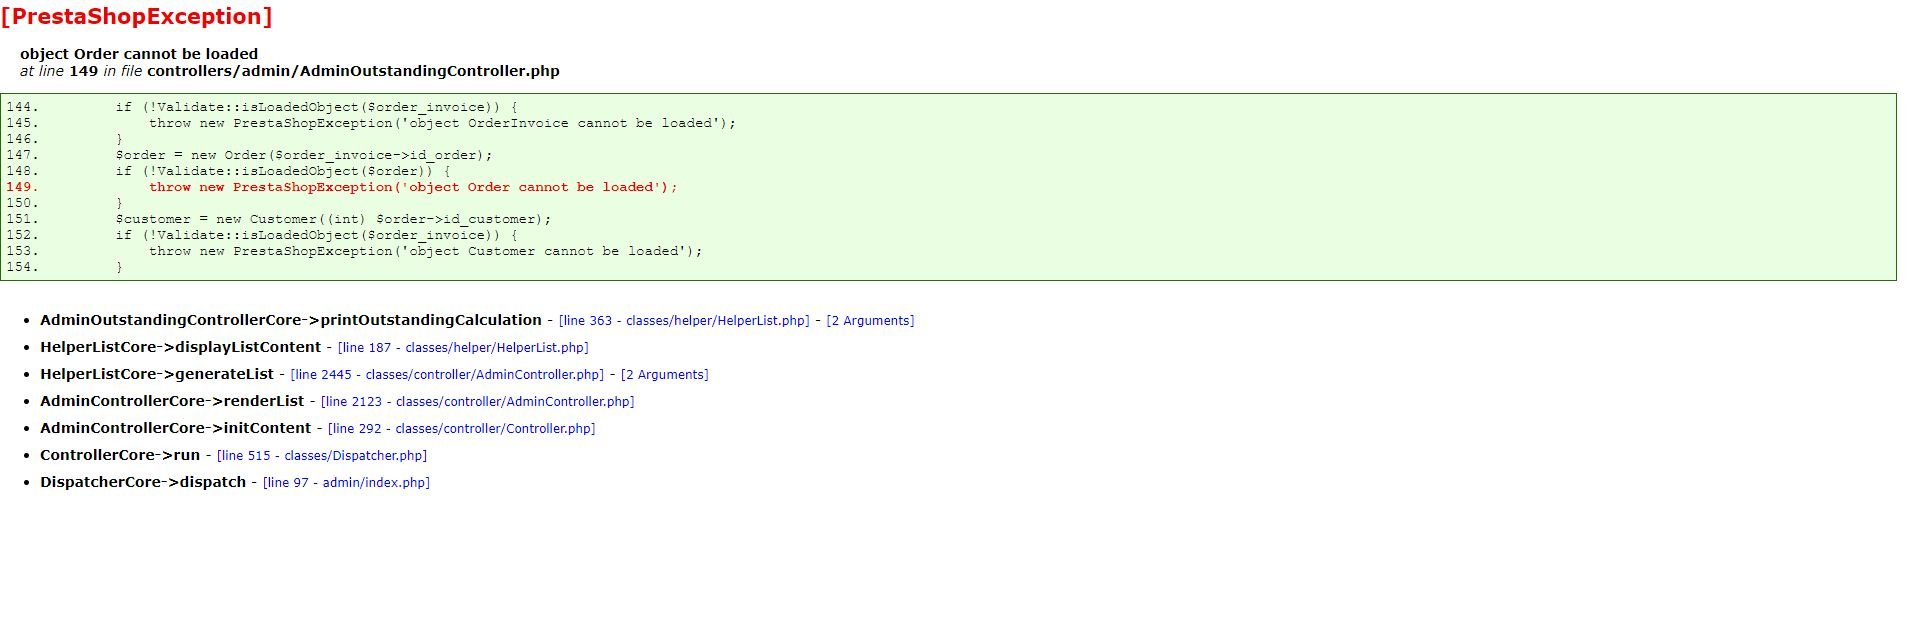
Task: Click code line 152 isLoadedObject check
Action: pos(316,235)
